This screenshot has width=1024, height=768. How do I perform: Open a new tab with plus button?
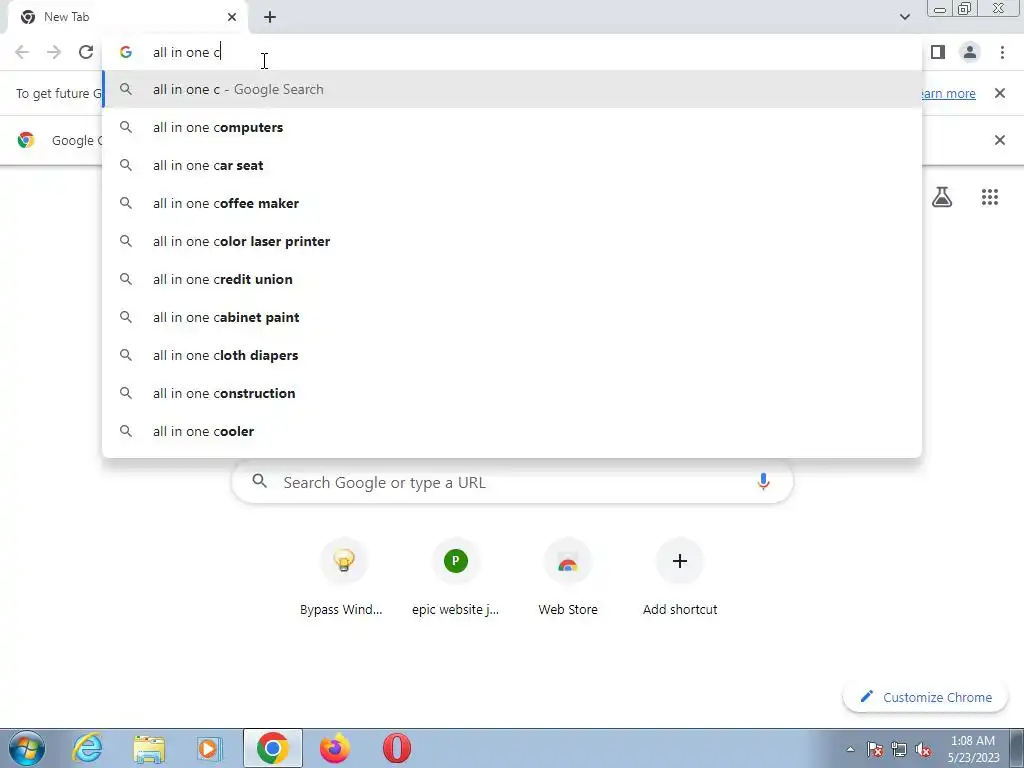click(270, 17)
